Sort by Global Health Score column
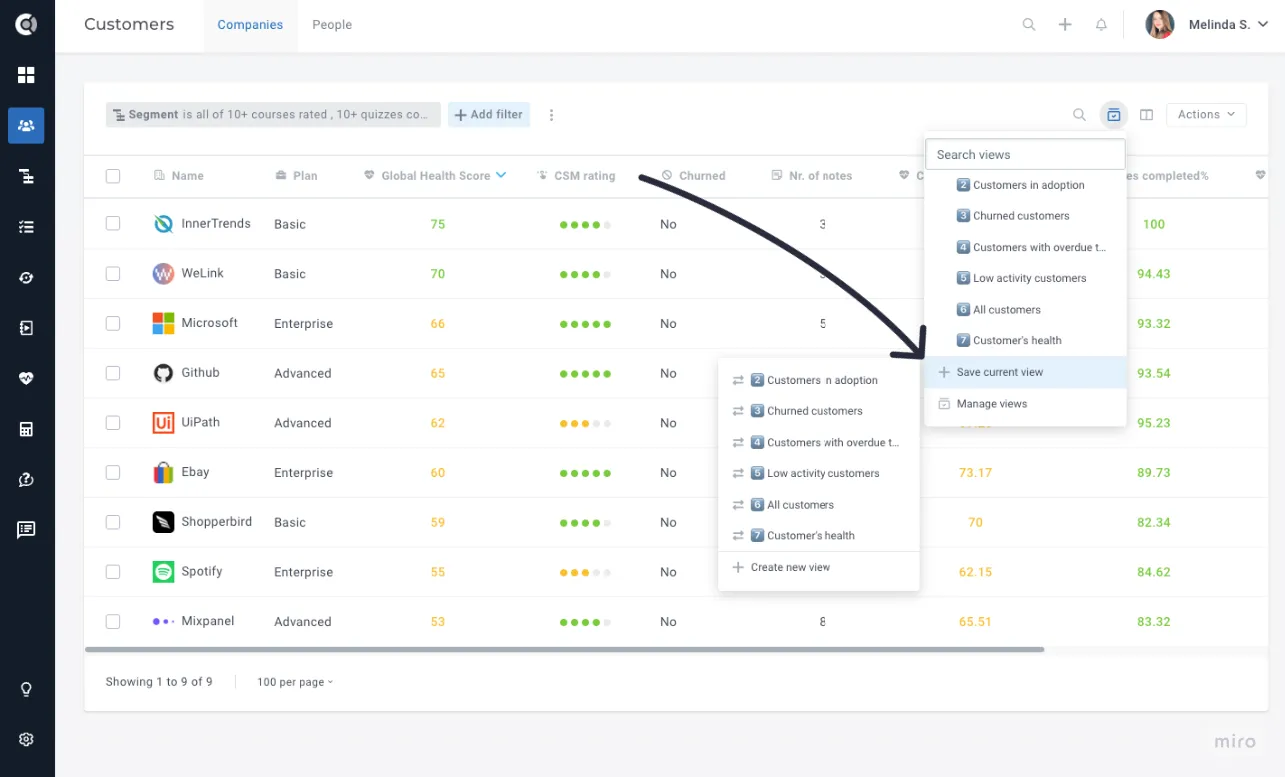The width and height of the screenshot is (1285, 777). click(435, 176)
